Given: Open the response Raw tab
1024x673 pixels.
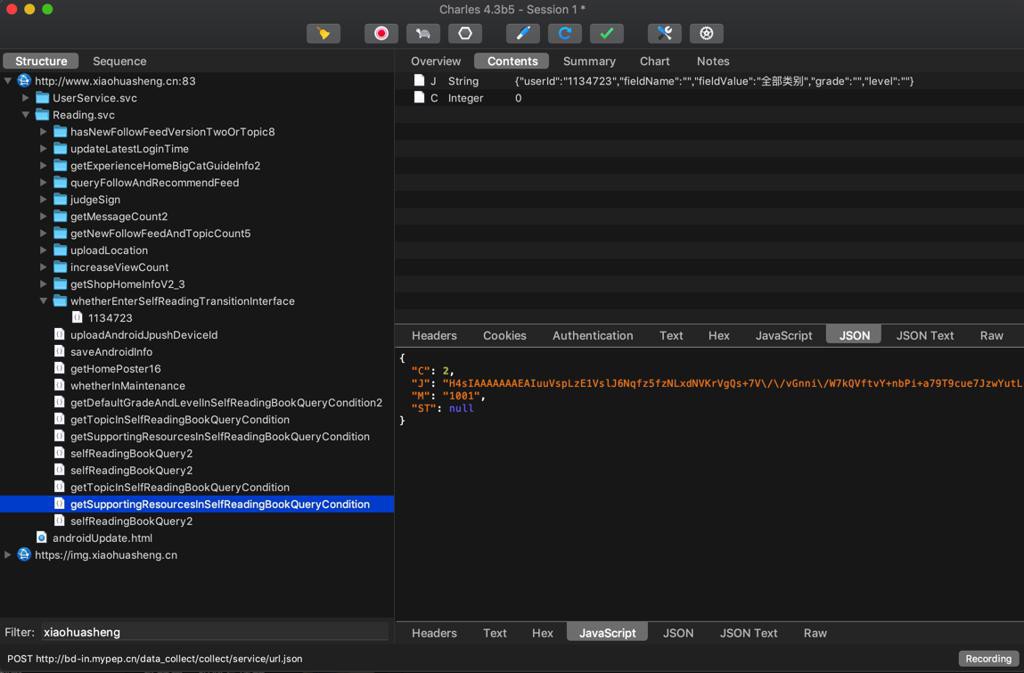Looking at the screenshot, I should click(815, 633).
